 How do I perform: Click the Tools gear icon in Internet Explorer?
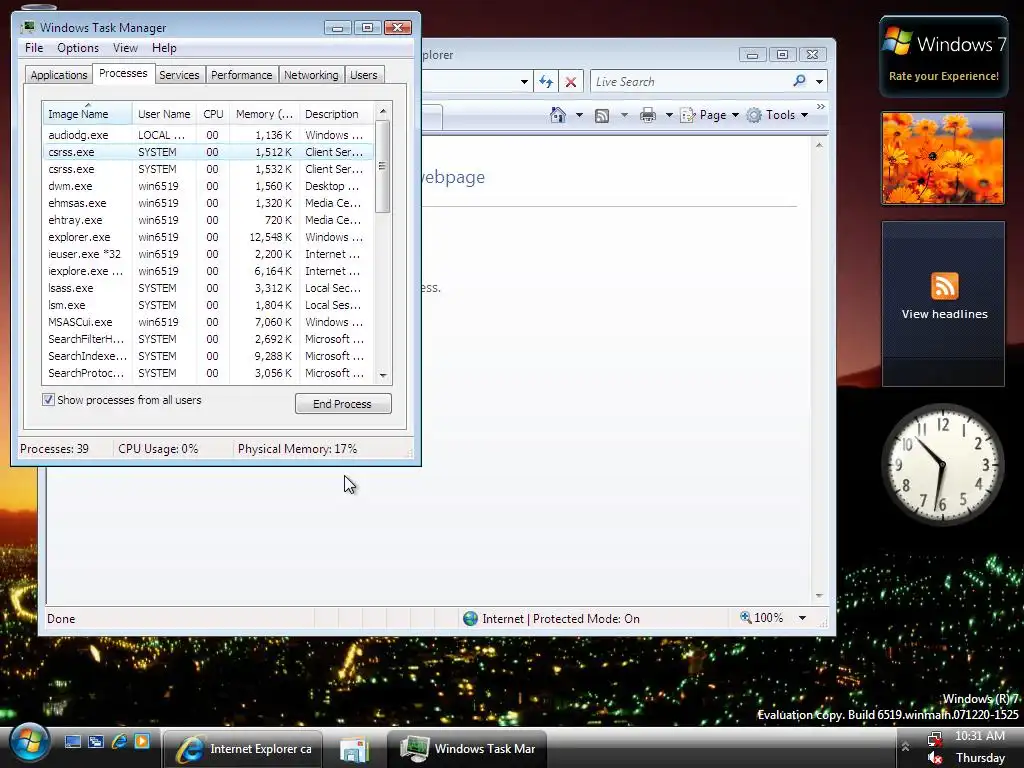754,115
